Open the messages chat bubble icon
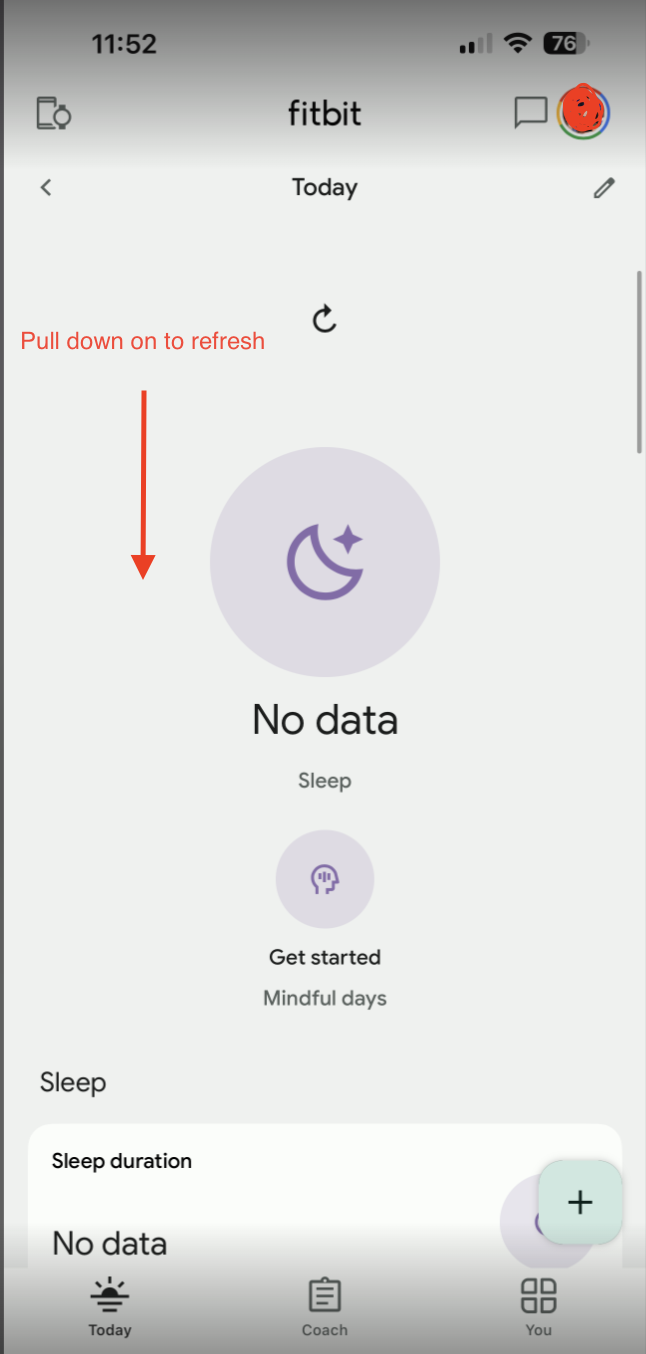Viewport: 646px width, 1354px height. pyautogui.click(x=530, y=113)
